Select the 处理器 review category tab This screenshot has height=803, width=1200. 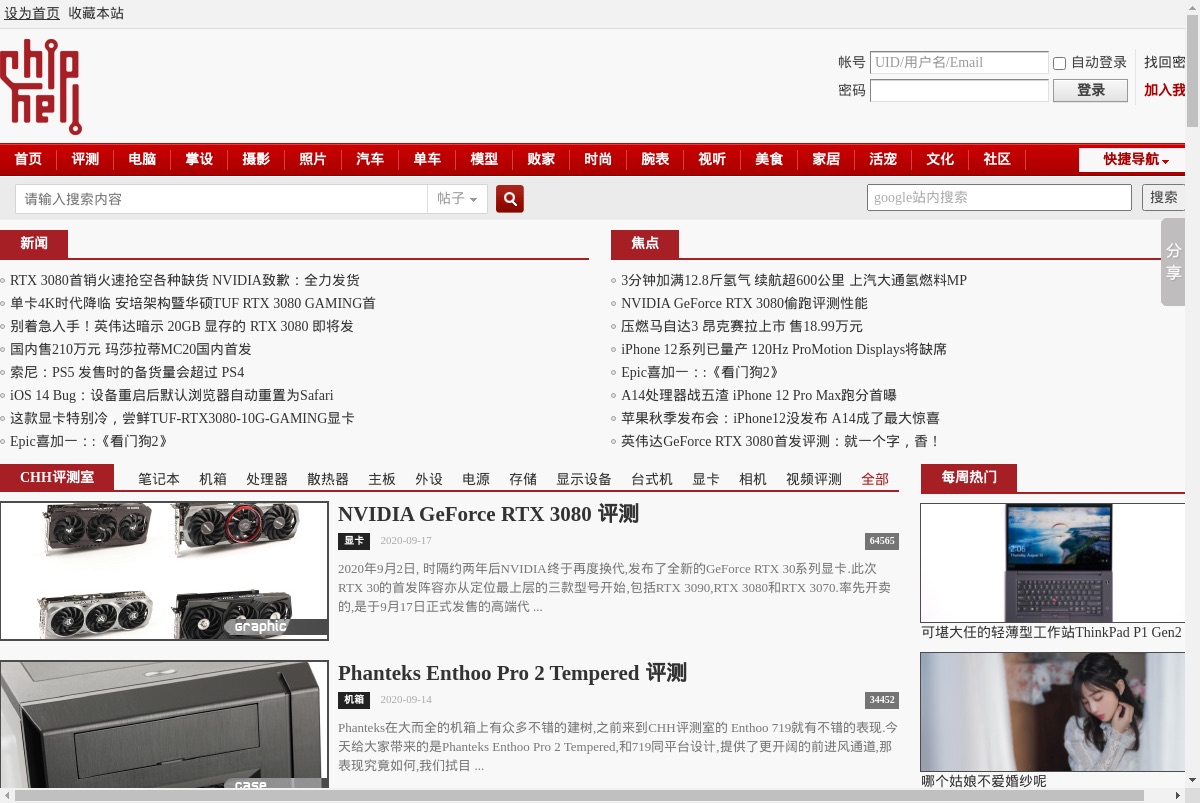click(x=267, y=479)
